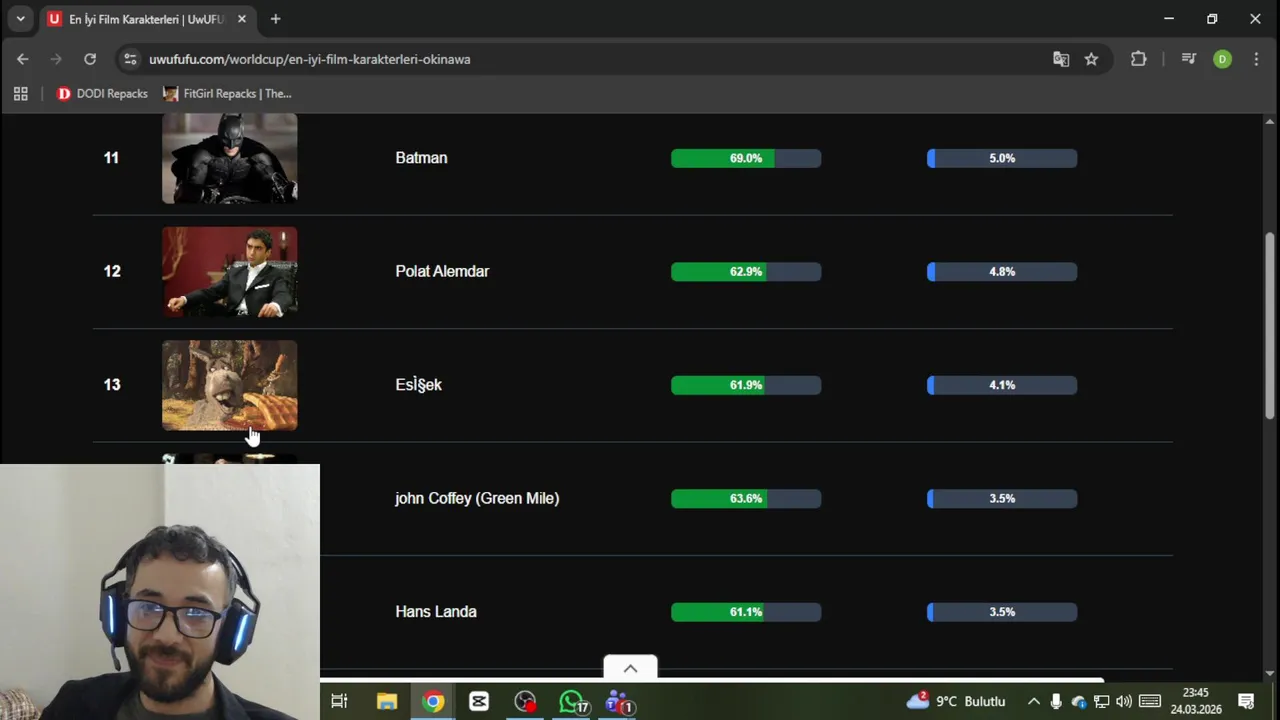This screenshot has height=720, width=1280.
Task: Translate this page icon
Action: point(1061,59)
